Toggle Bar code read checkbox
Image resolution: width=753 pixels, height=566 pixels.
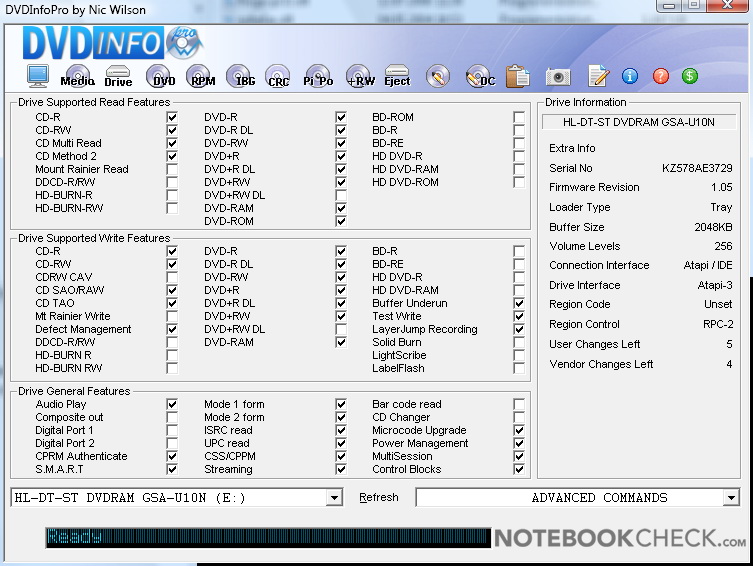[519, 404]
